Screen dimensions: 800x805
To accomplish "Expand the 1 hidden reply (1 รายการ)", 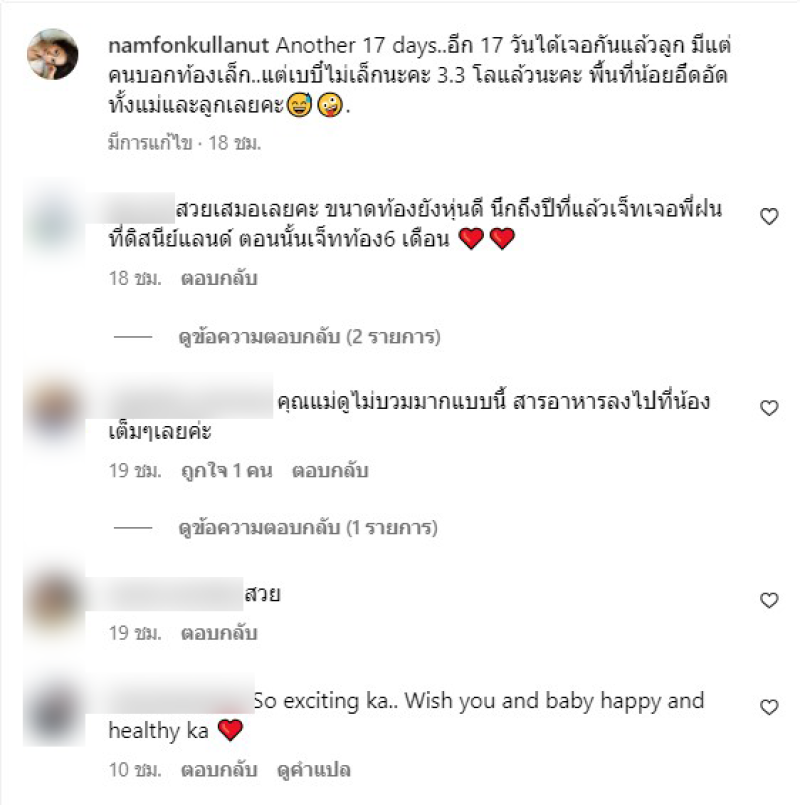I will coord(308,528).
